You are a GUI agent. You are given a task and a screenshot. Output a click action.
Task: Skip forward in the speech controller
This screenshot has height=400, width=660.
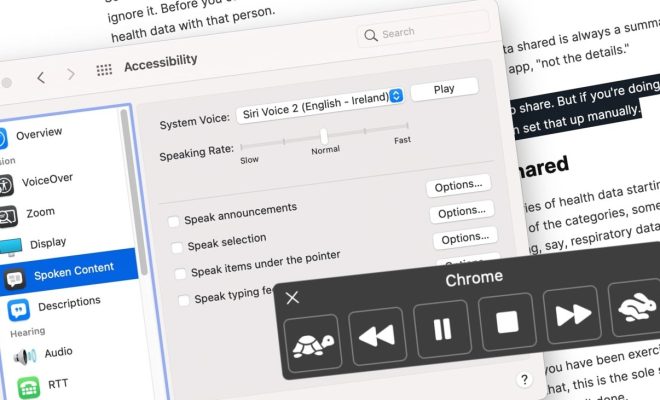(572, 314)
